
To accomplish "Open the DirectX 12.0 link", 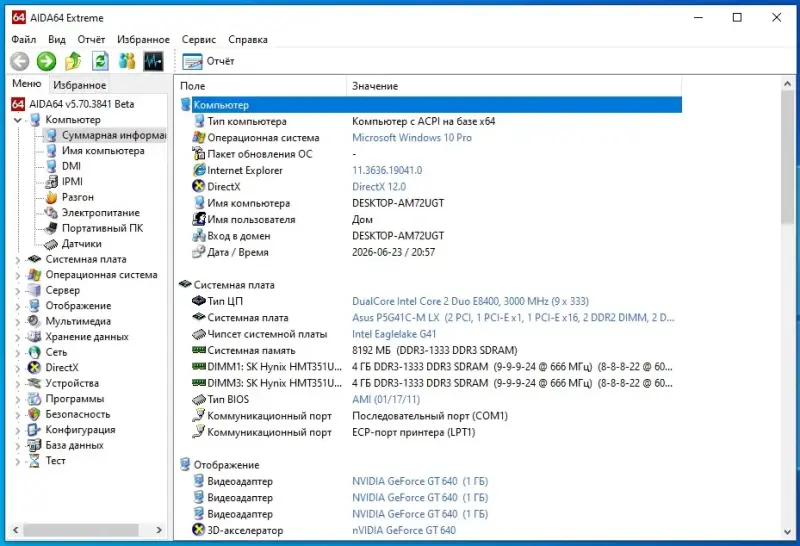I will tap(379, 187).
